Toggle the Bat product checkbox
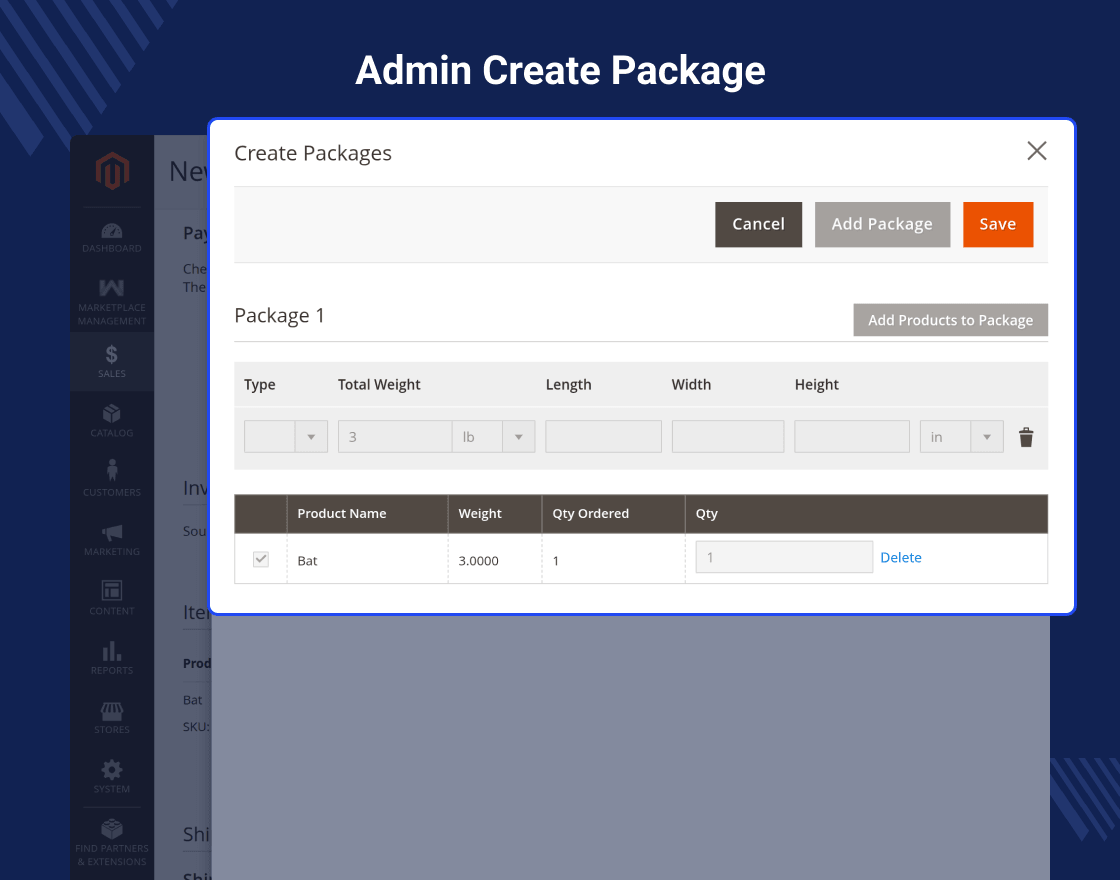Screen dimensions: 1120x880 261,559
